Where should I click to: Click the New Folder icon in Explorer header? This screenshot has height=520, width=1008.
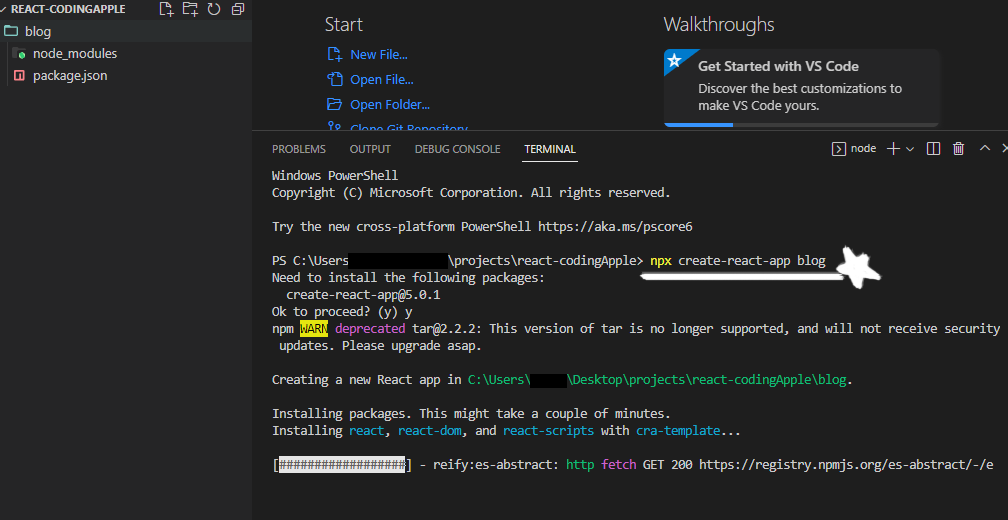(190, 9)
